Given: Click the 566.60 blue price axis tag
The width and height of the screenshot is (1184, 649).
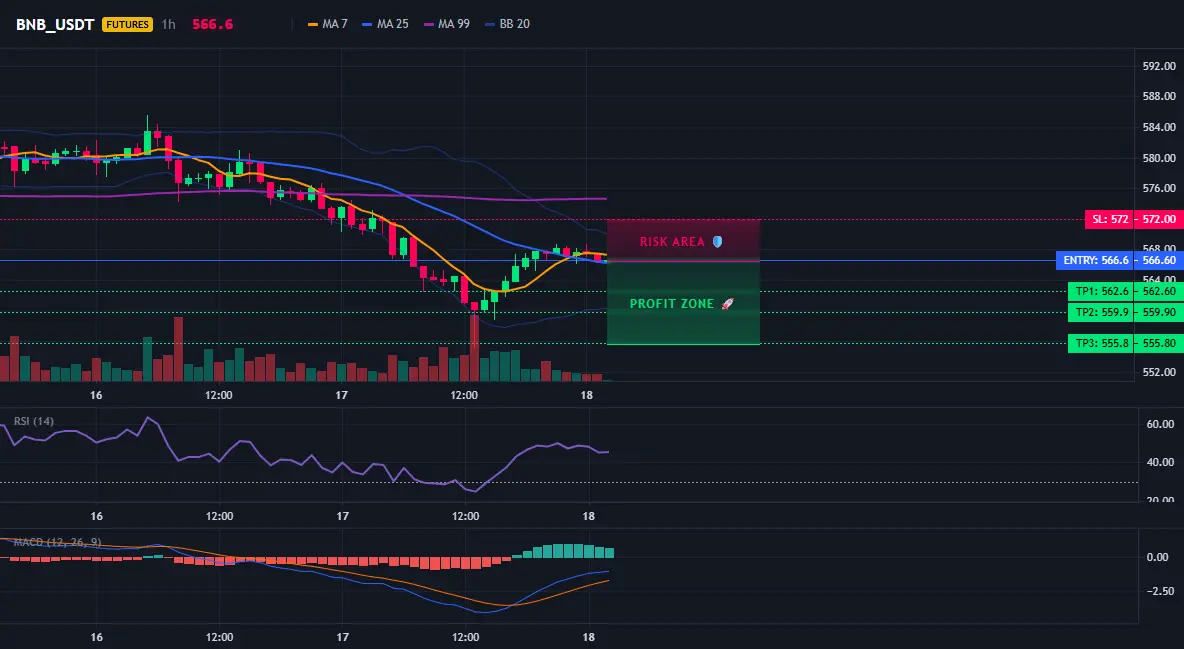Looking at the screenshot, I should (x=1159, y=261).
